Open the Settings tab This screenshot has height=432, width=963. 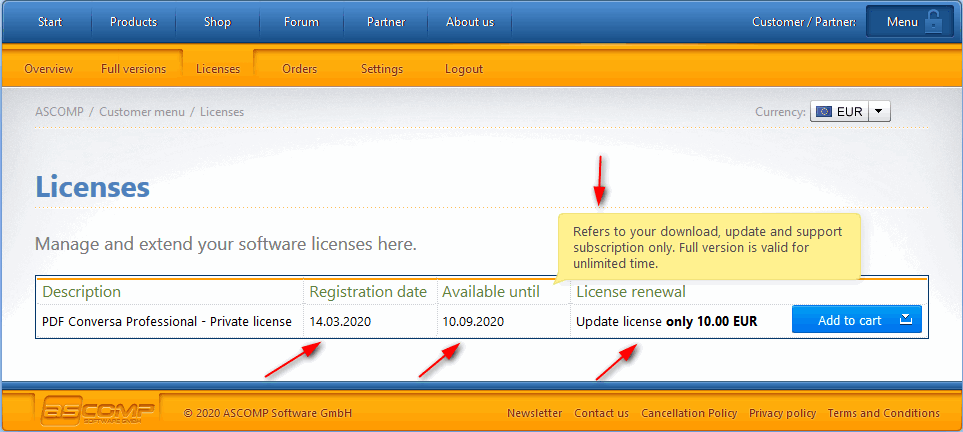click(382, 69)
